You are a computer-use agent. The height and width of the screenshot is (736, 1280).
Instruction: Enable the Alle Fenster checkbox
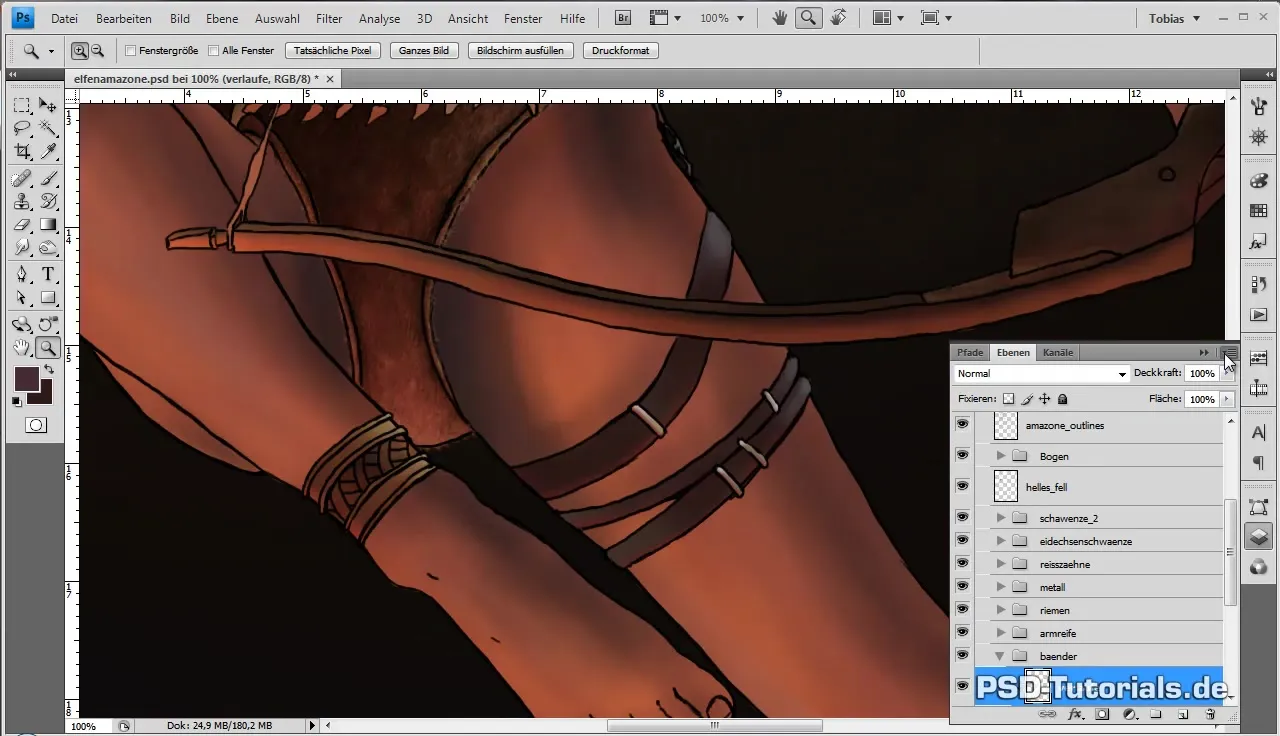point(213,51)
